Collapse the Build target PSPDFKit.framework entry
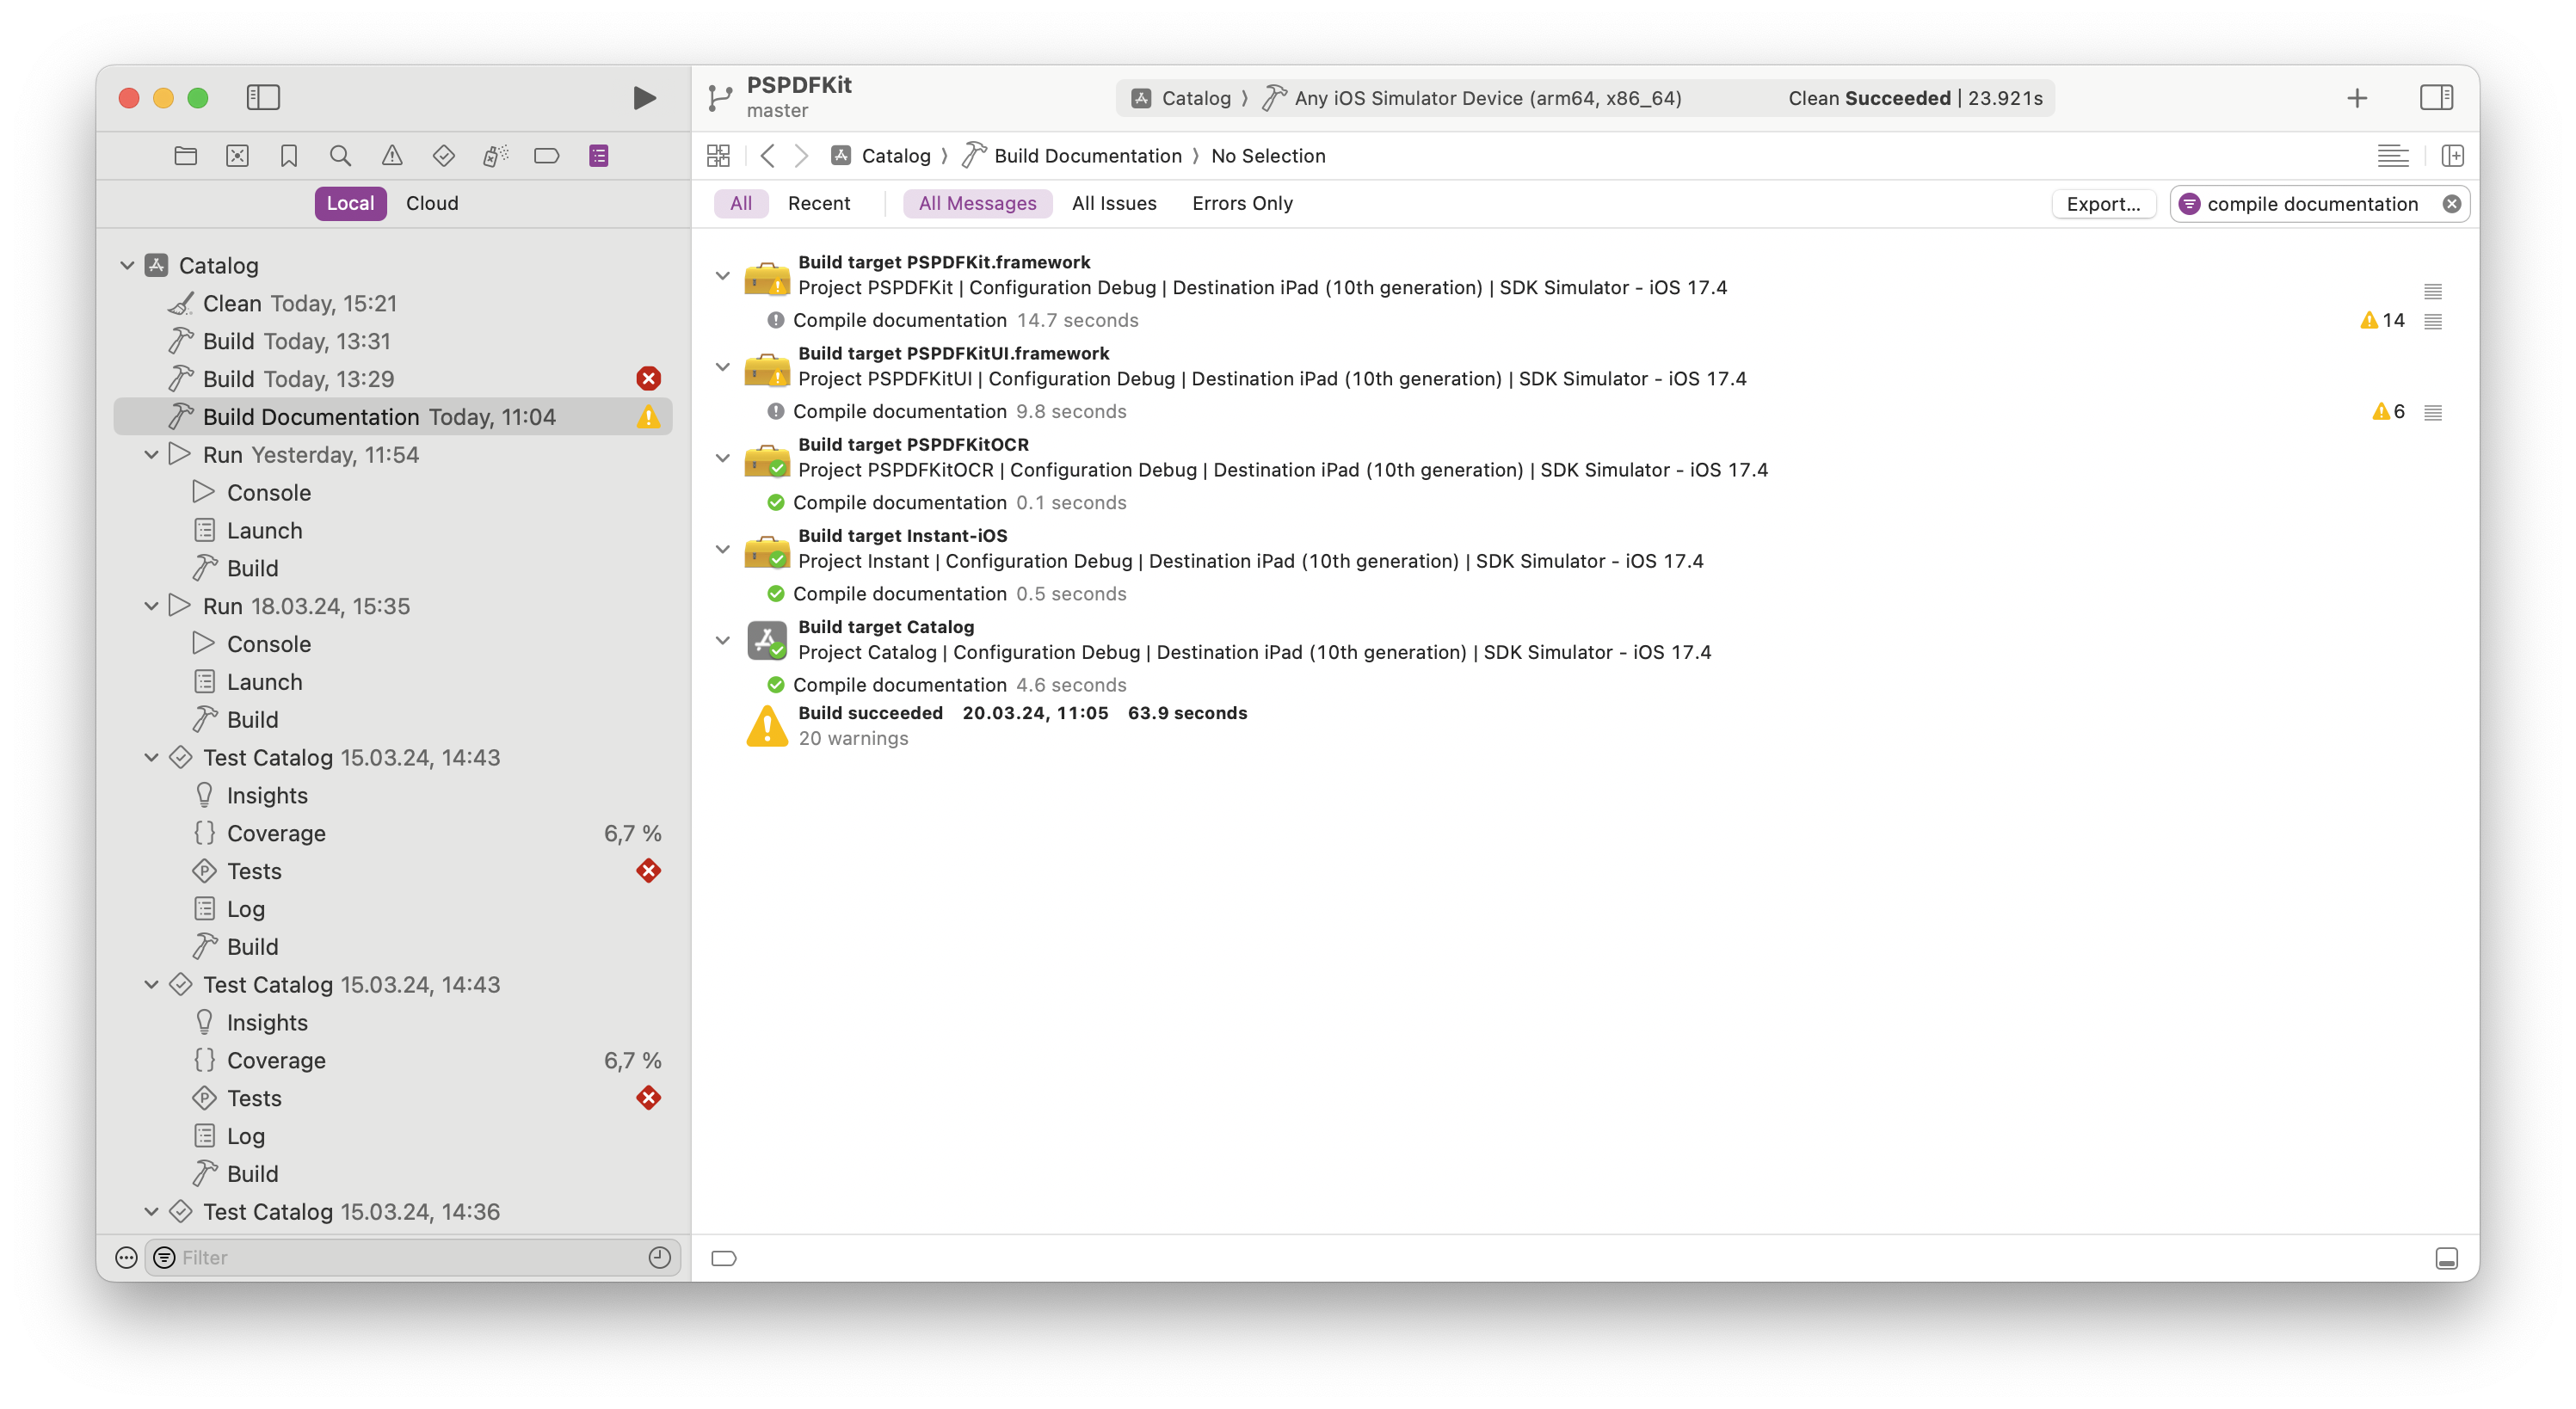 pos(723,275)
